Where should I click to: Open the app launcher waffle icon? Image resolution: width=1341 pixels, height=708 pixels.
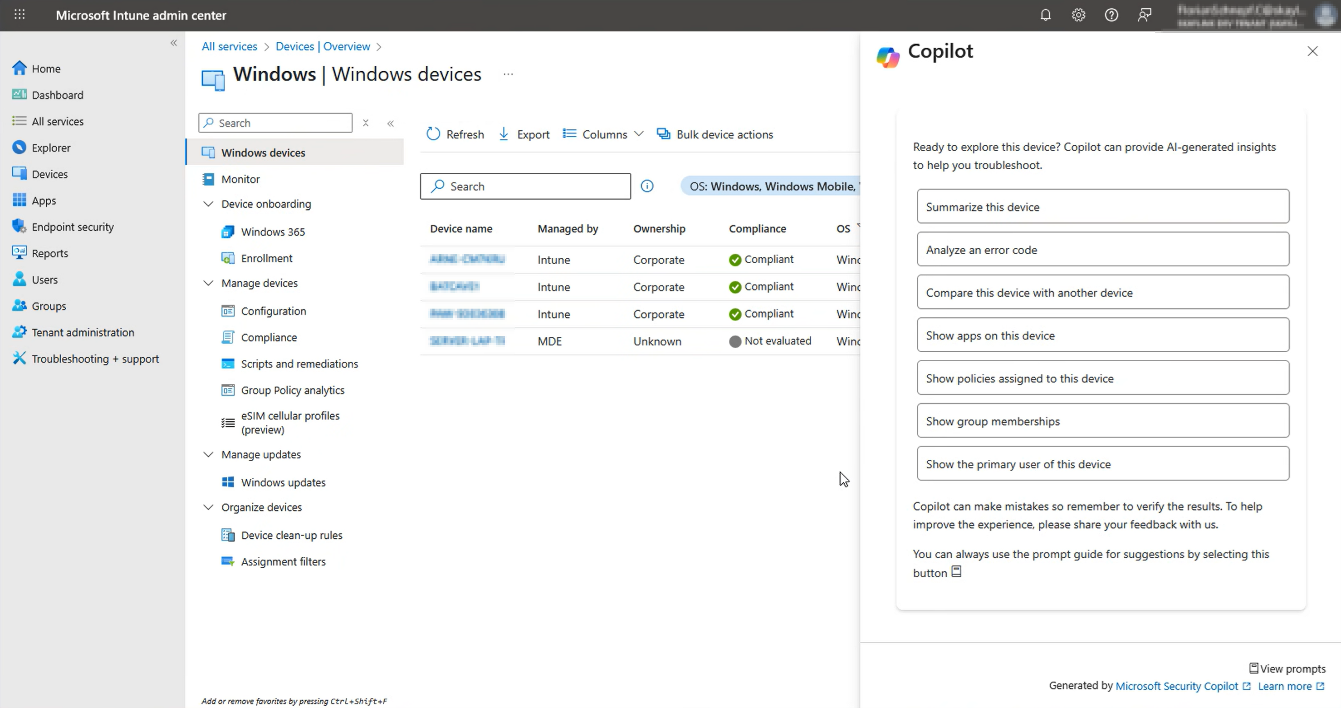click(20, 15)
